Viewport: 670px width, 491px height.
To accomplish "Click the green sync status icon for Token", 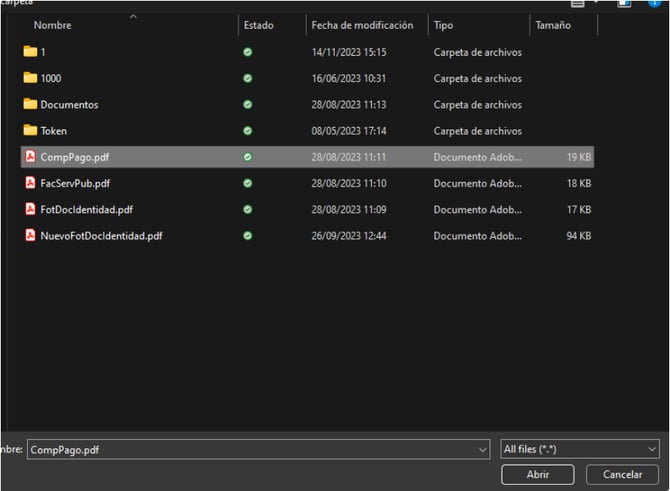I will 248,130.
